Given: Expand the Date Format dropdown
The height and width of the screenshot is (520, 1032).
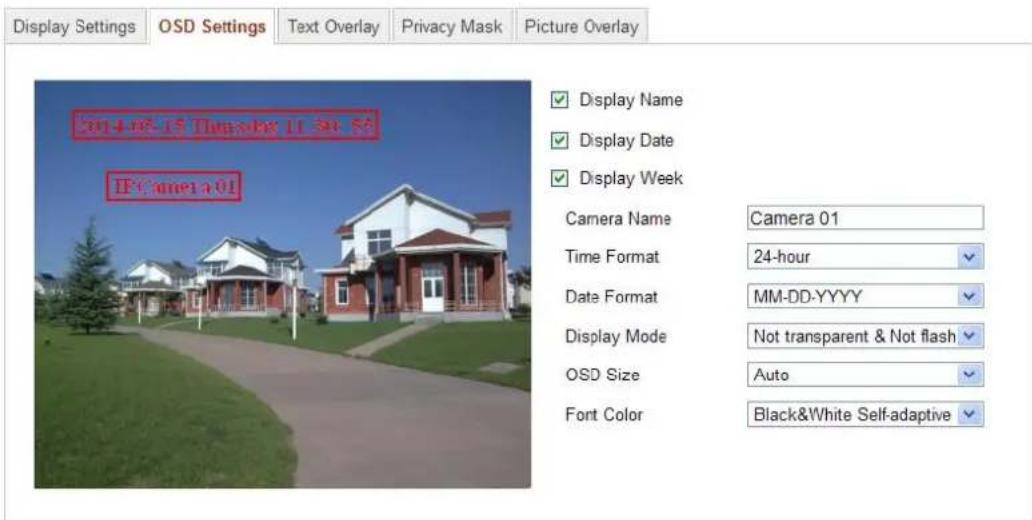Looking at the screenshot, I should (x=865, y=296).
